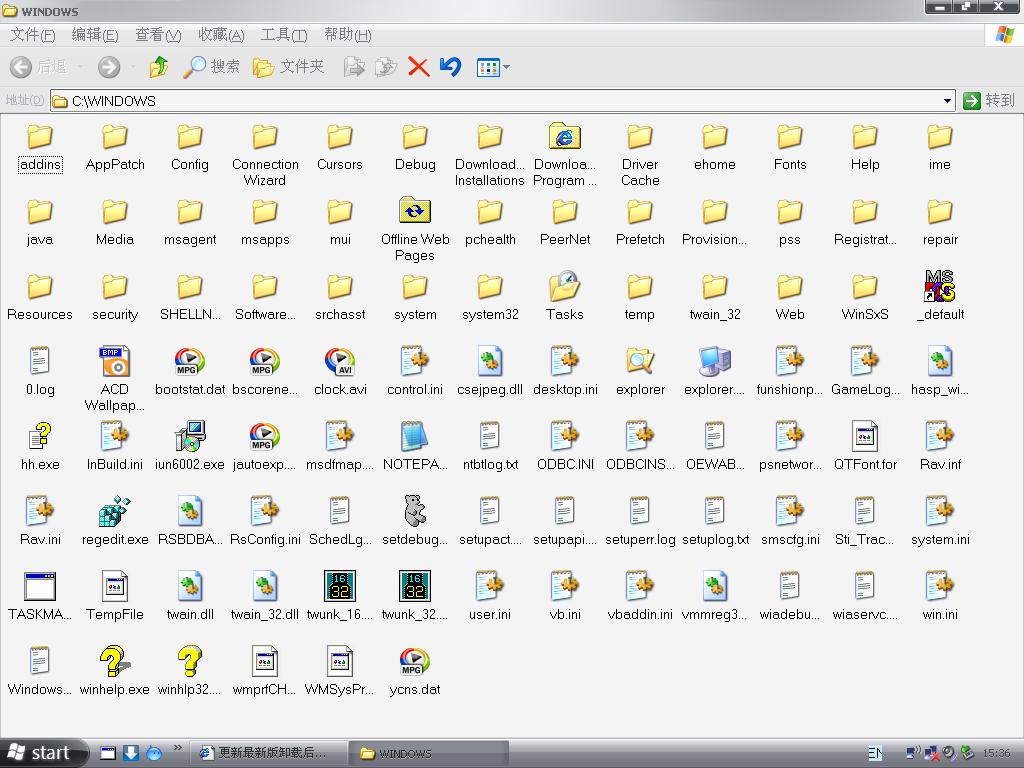Open the 文件(F) menu
This screenshot has height=768, width=1024.
coord(32,35)
